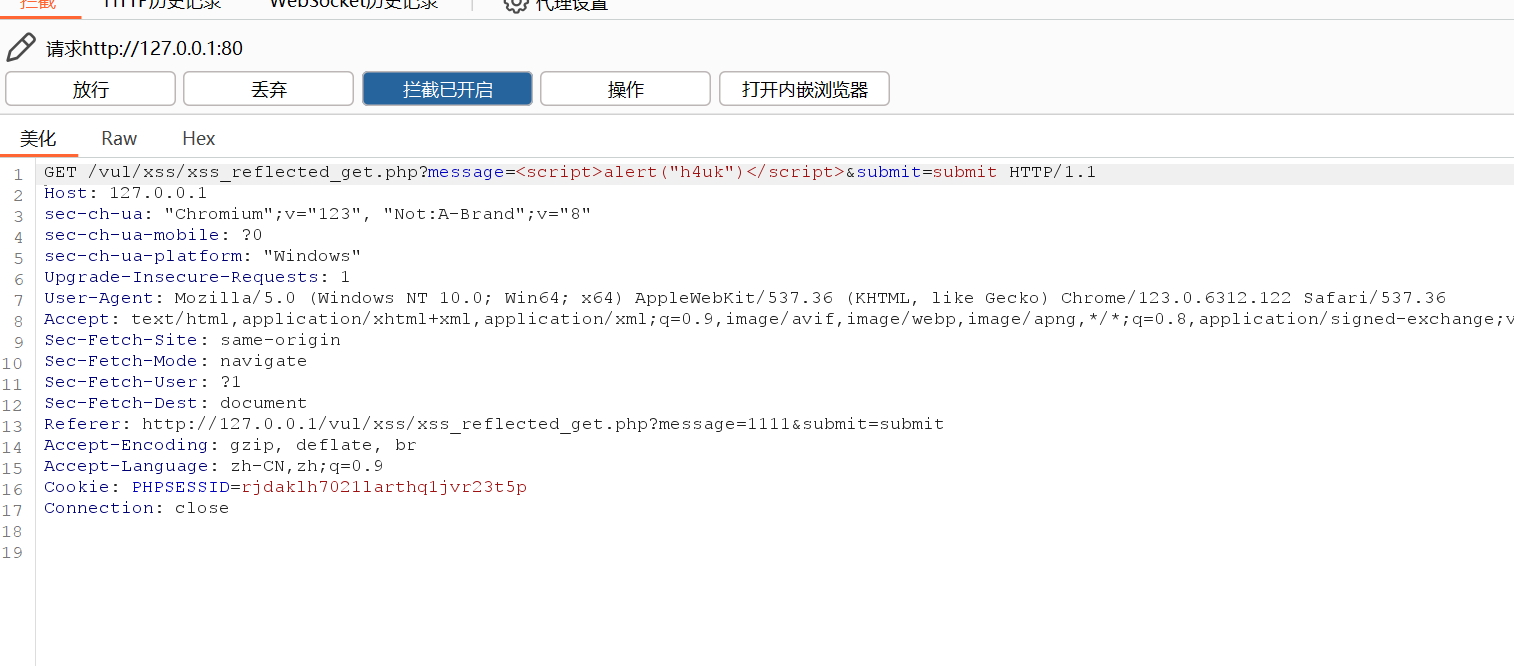Forward the request with 放行 button

[x=90, y=89]
